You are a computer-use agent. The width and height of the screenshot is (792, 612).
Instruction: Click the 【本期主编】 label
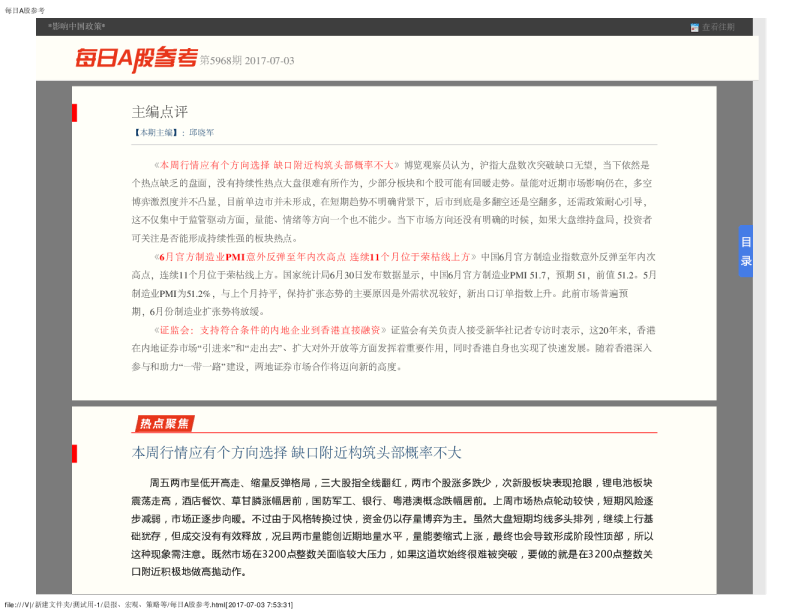158,132
